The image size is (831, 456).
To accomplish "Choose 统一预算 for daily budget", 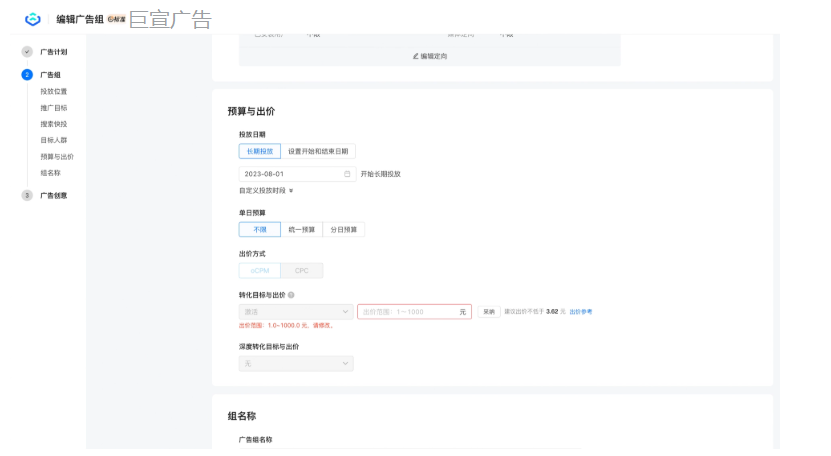I will (x=302, y=230).
